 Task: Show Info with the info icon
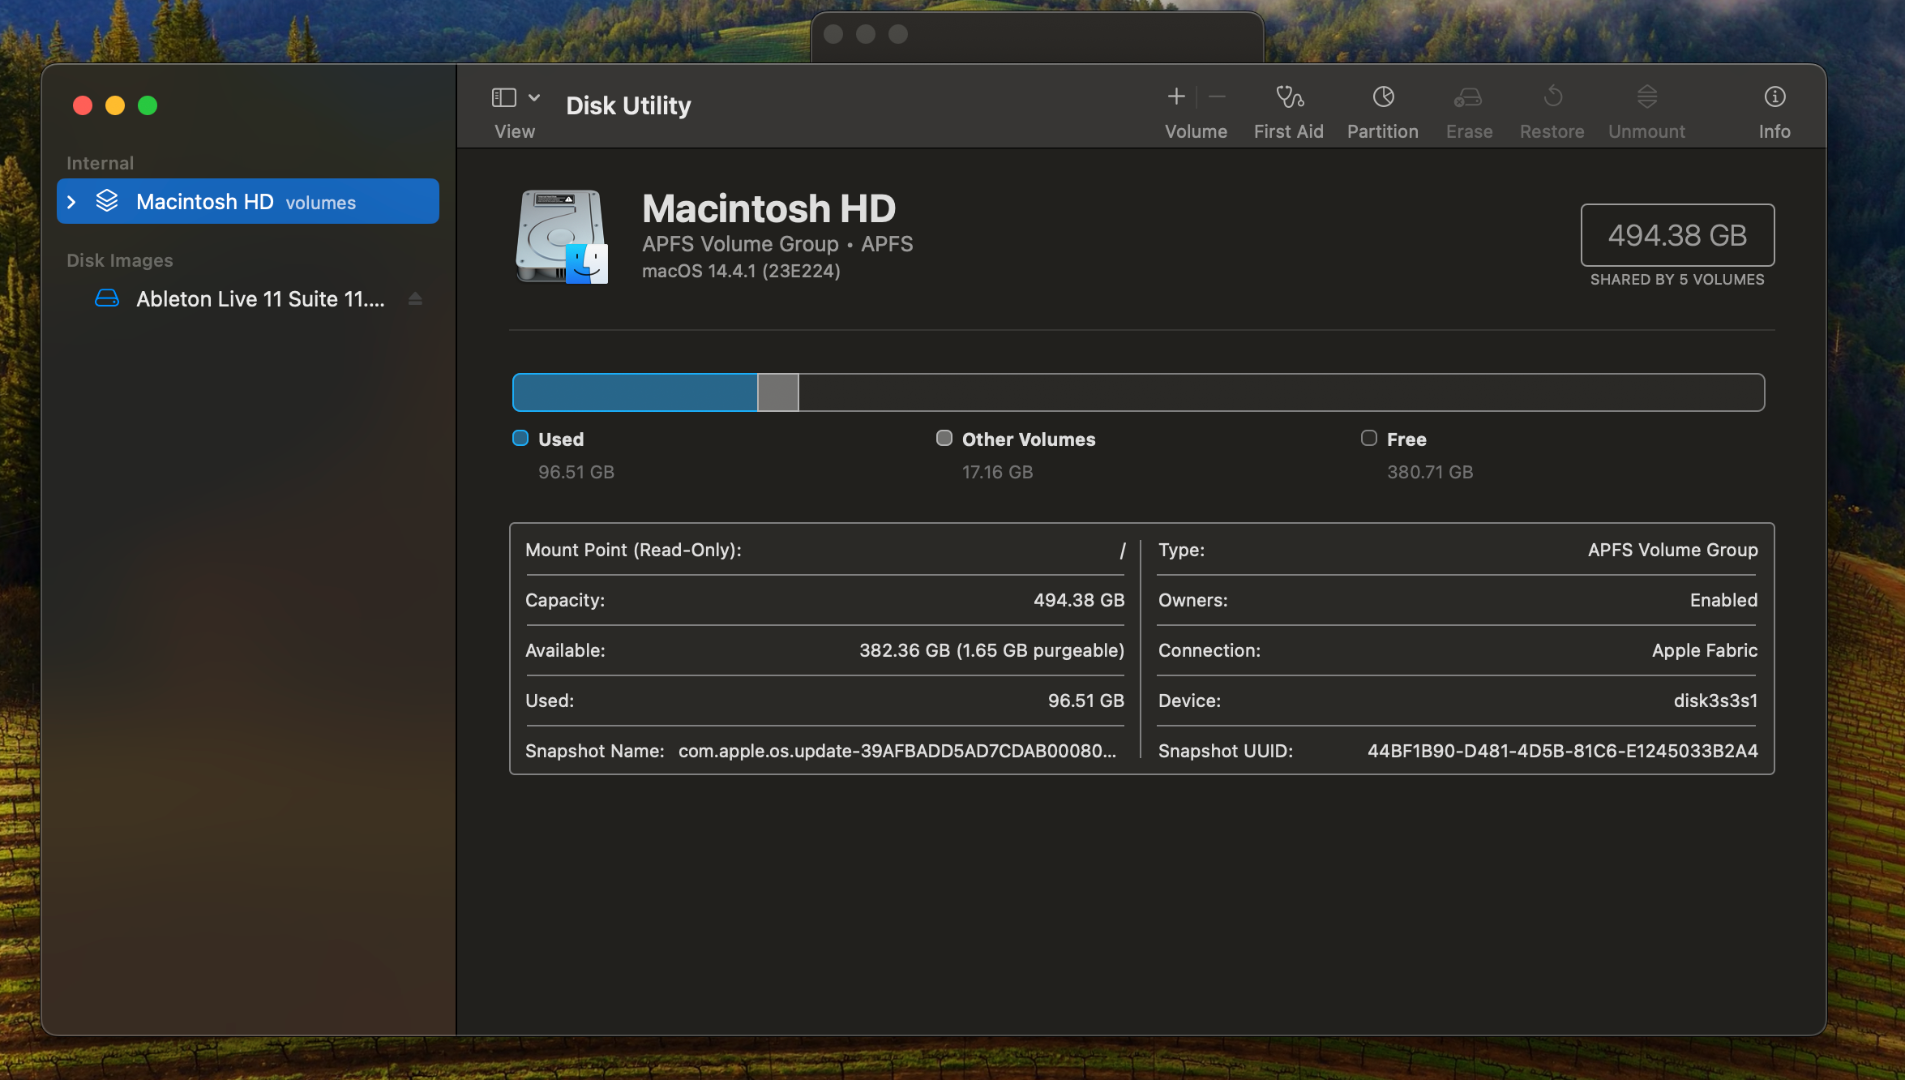point(1775,96)
